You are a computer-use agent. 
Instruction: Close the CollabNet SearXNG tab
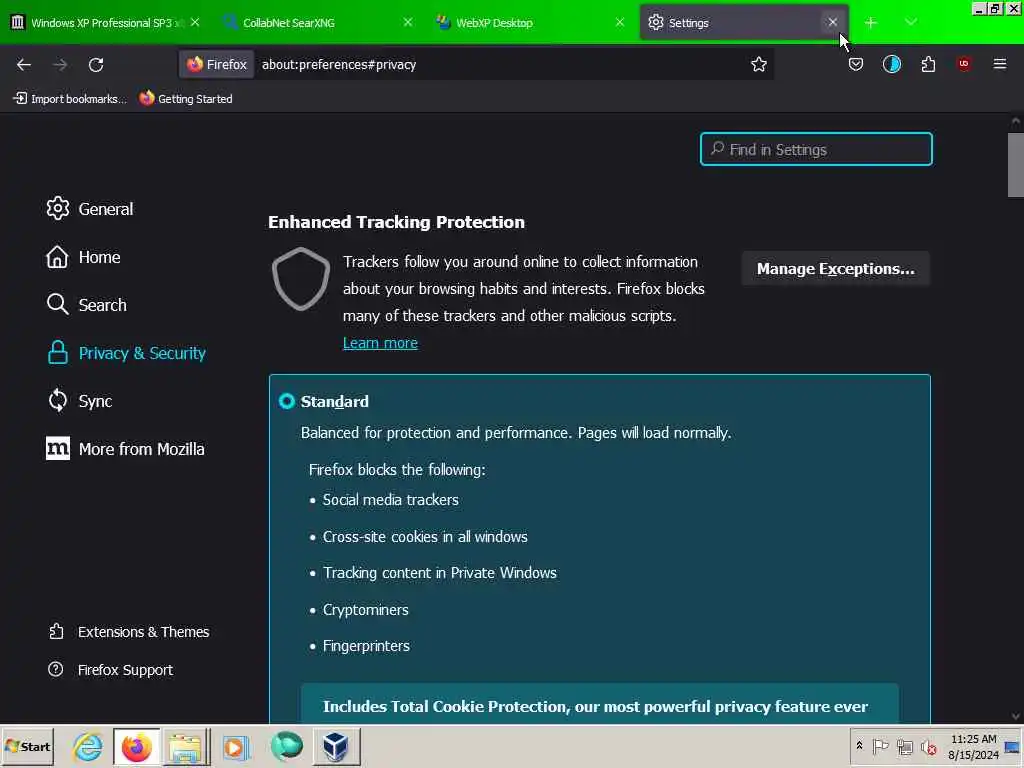pos(408,22)
